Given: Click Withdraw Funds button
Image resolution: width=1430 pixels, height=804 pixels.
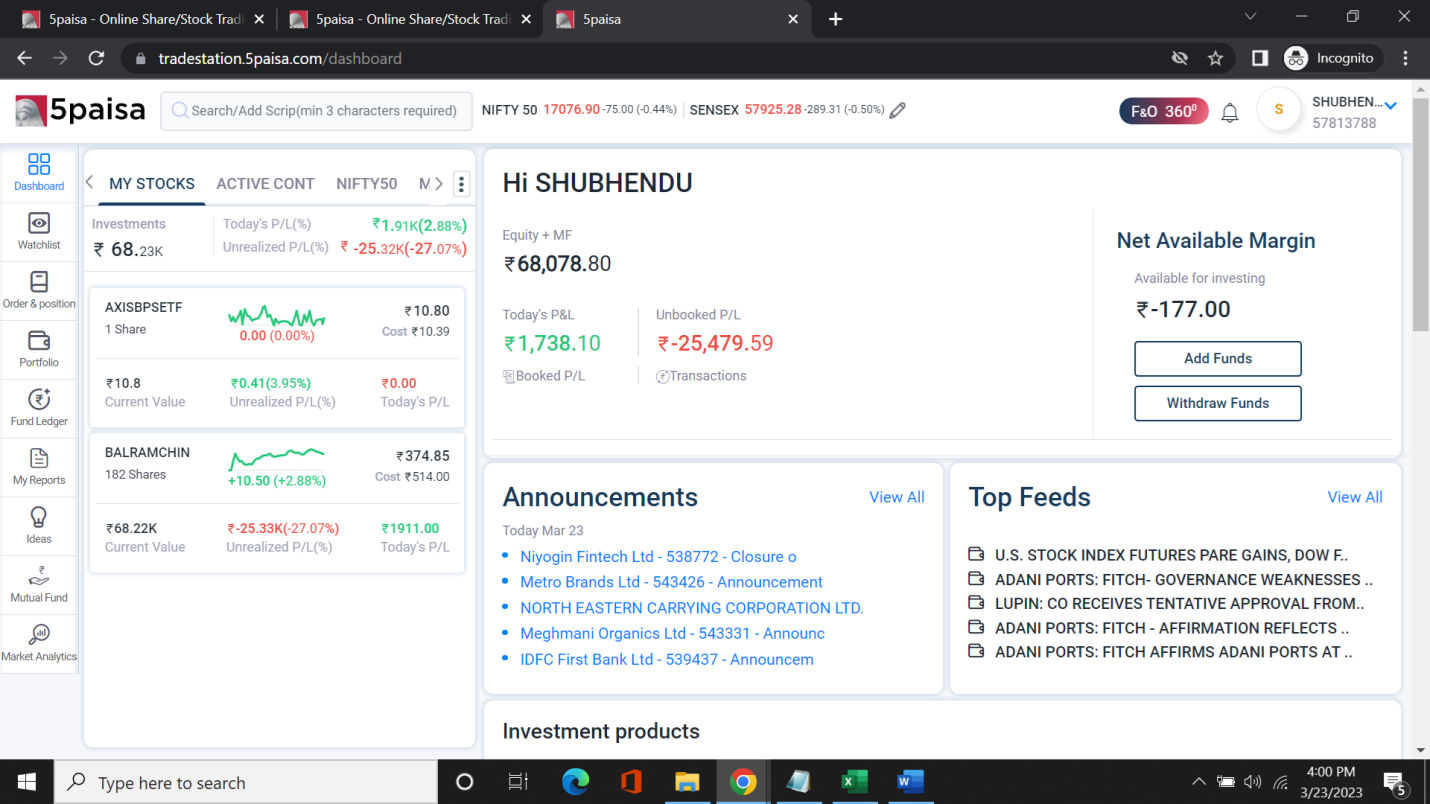Looking at the screenshot, I should (x=1218, y=403).
